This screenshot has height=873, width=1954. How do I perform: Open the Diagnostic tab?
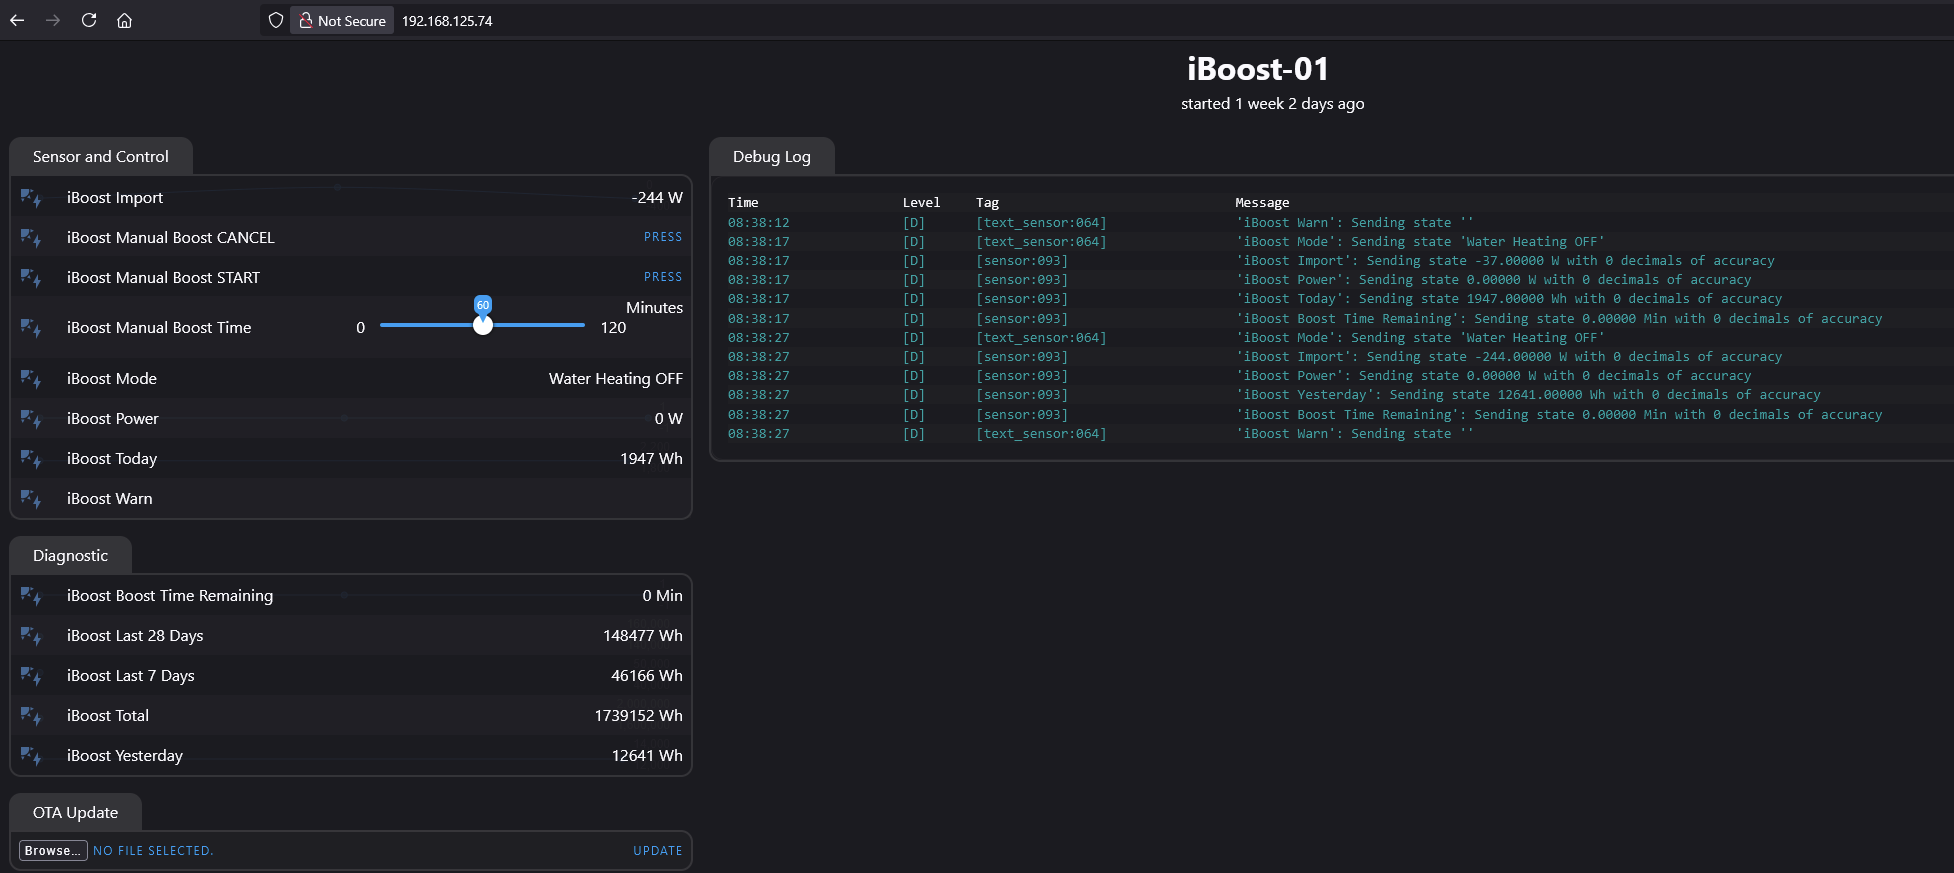pos(70,555)
